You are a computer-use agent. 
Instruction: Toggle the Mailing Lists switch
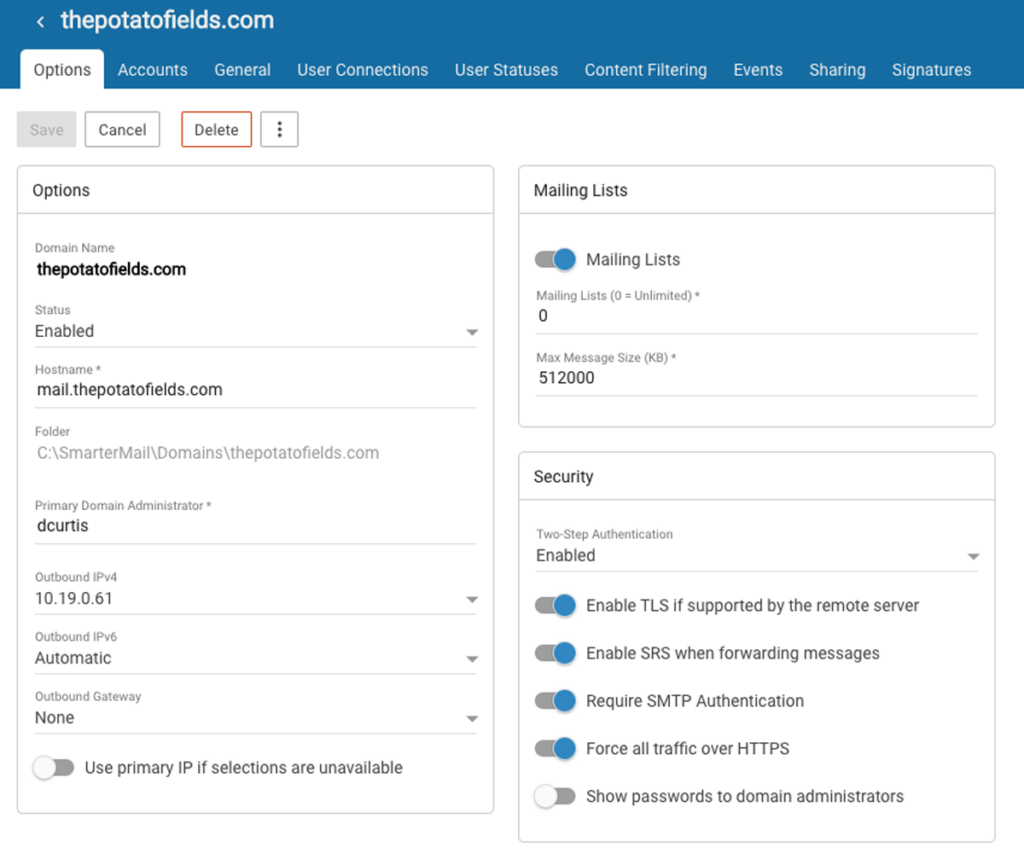556,259
